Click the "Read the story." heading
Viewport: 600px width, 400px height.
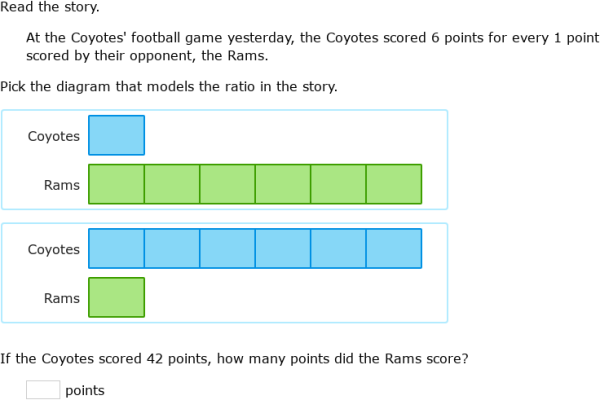[50, 7]
